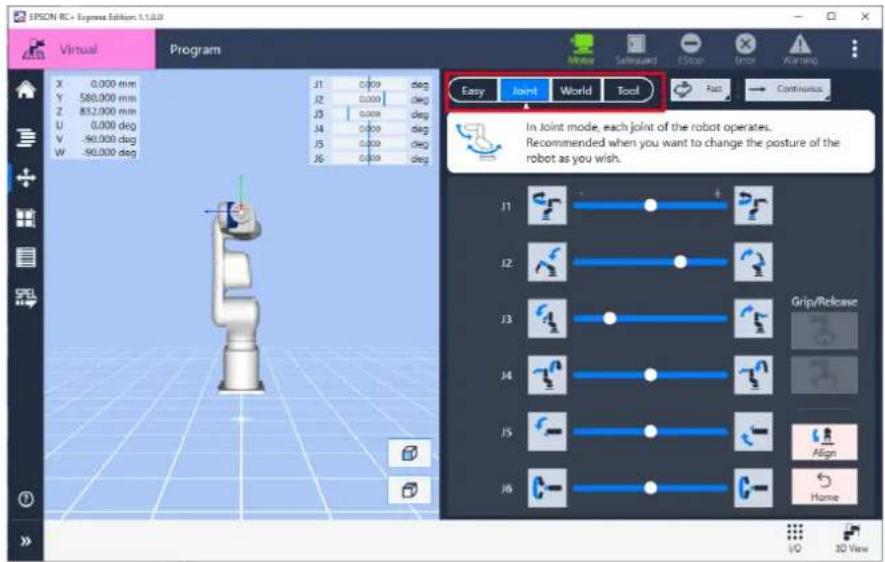885x562 pixels.
Task: Jog J2 in negative direction
Action: (547, 262)
